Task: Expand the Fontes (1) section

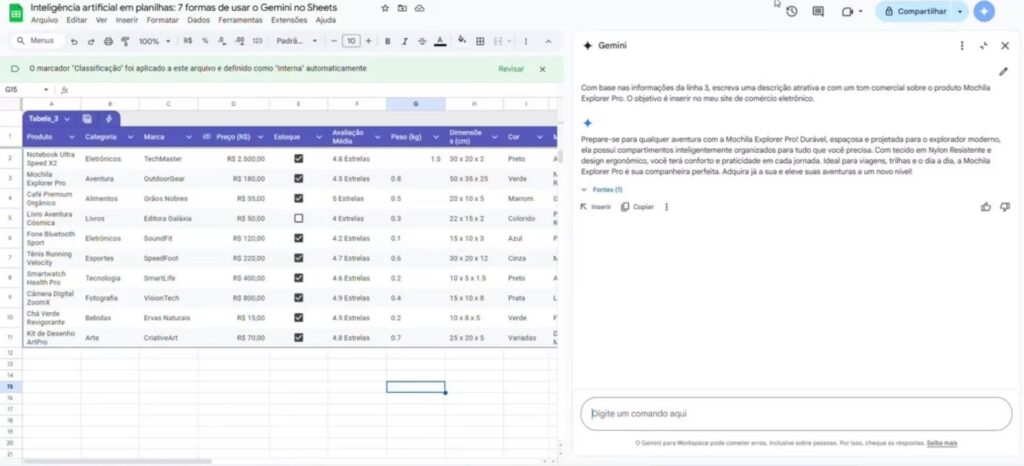Action: pos(601,189)
